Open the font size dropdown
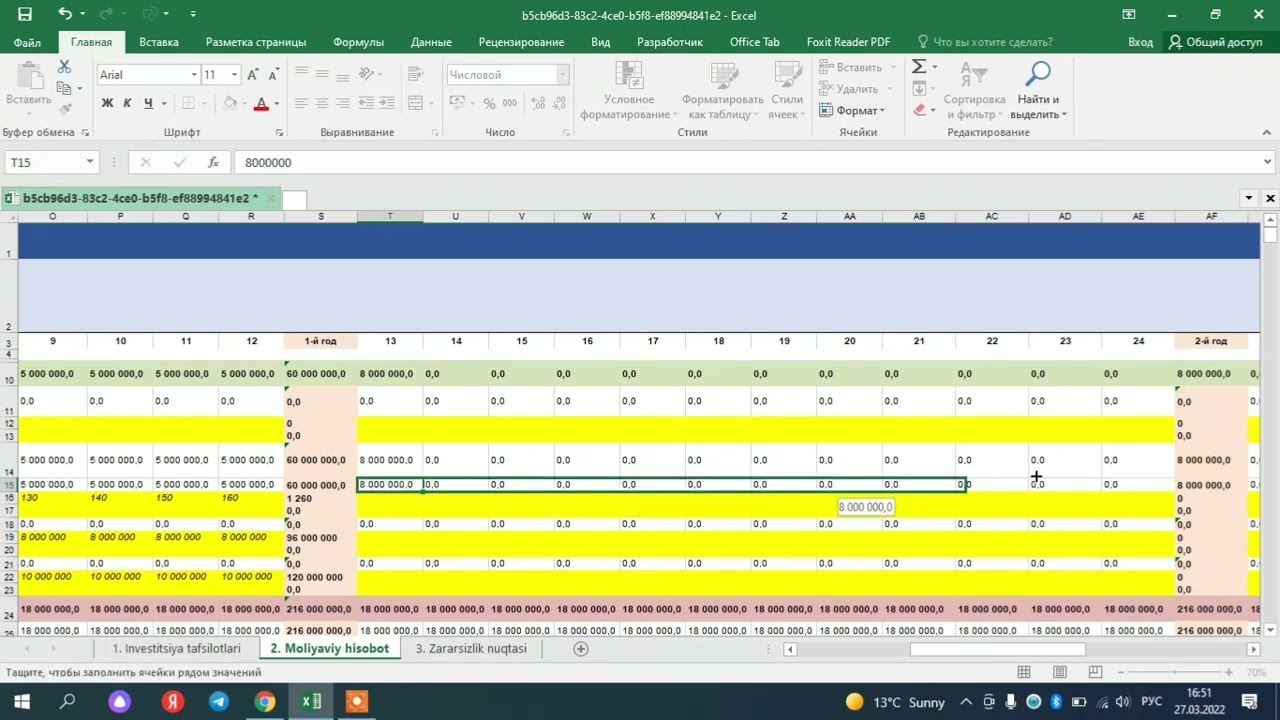Screen dimensions: 1280x720 [234, 75]
